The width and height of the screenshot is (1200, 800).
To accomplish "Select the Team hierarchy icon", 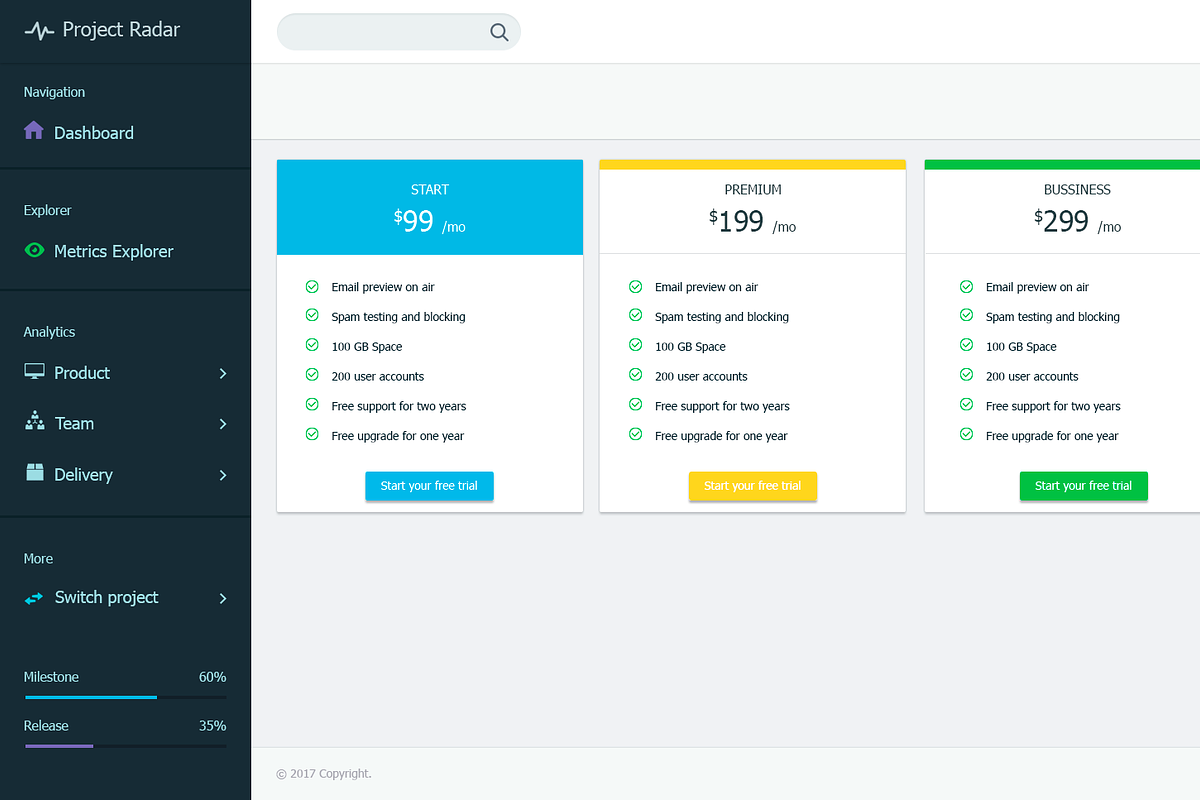I will tap(33, 422).
